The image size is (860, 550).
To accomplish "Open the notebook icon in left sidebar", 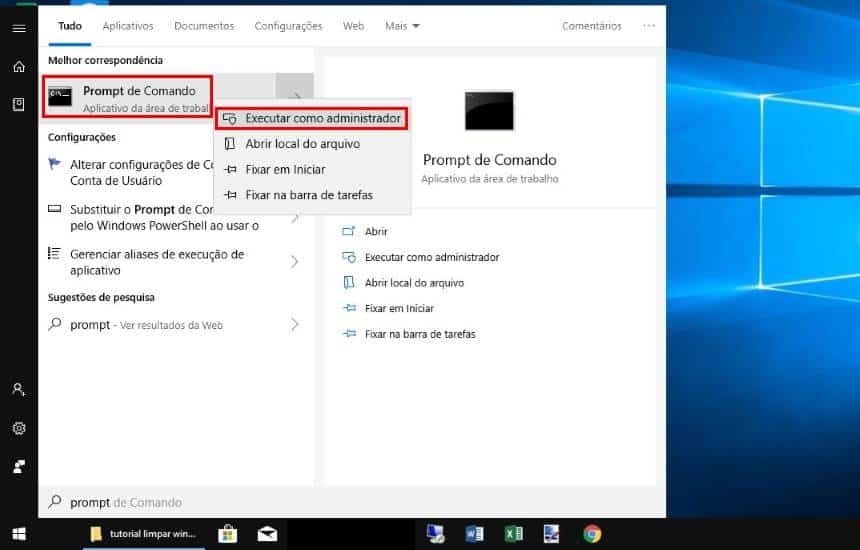I will pos(19,104).
